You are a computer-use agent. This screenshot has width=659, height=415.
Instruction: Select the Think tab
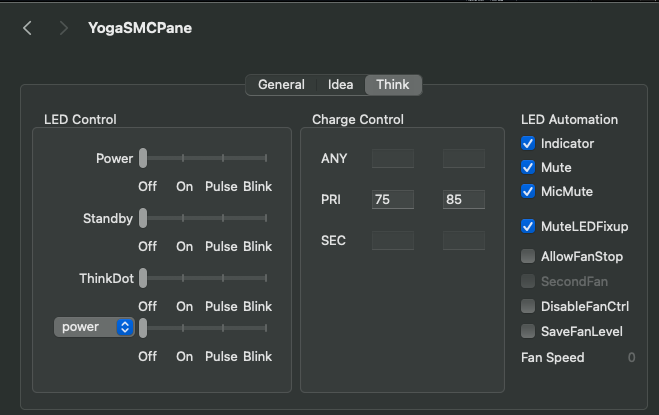(x=393, y=85)
